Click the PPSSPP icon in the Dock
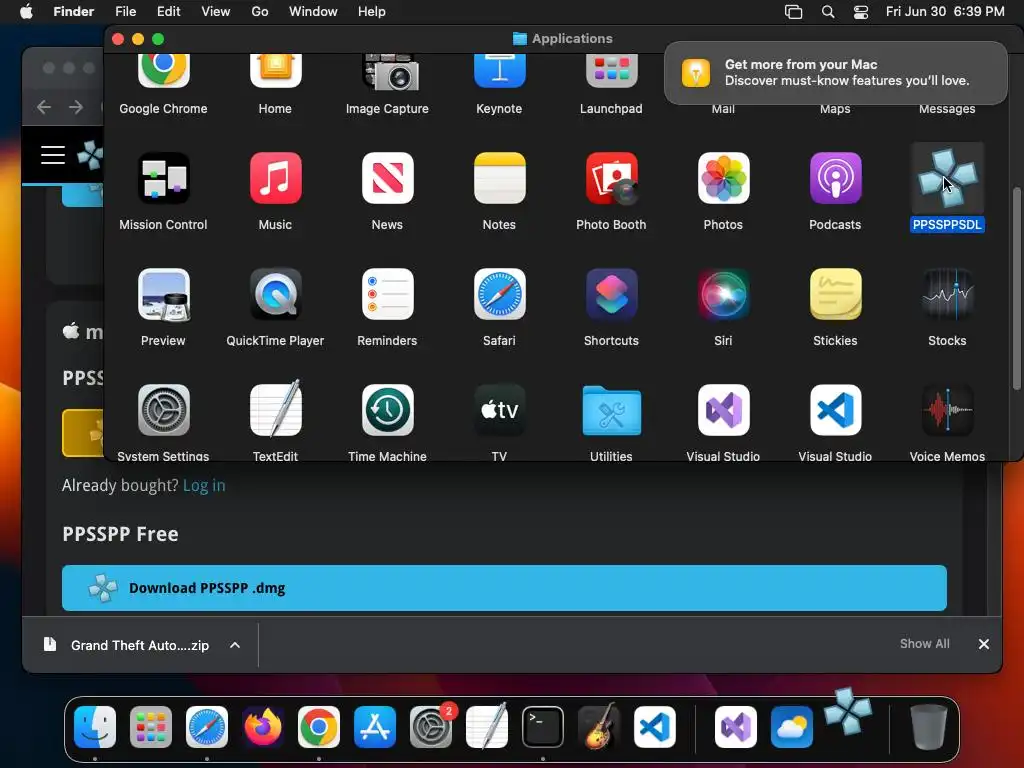This screenshot has height=768, width=1024. [x=848, y=711]
